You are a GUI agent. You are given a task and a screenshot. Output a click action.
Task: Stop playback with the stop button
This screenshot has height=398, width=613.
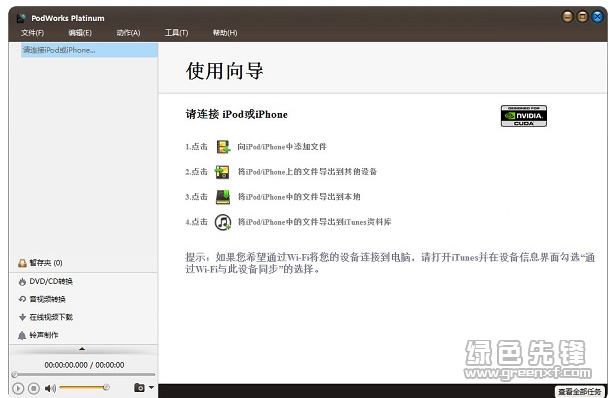point(34,388)
